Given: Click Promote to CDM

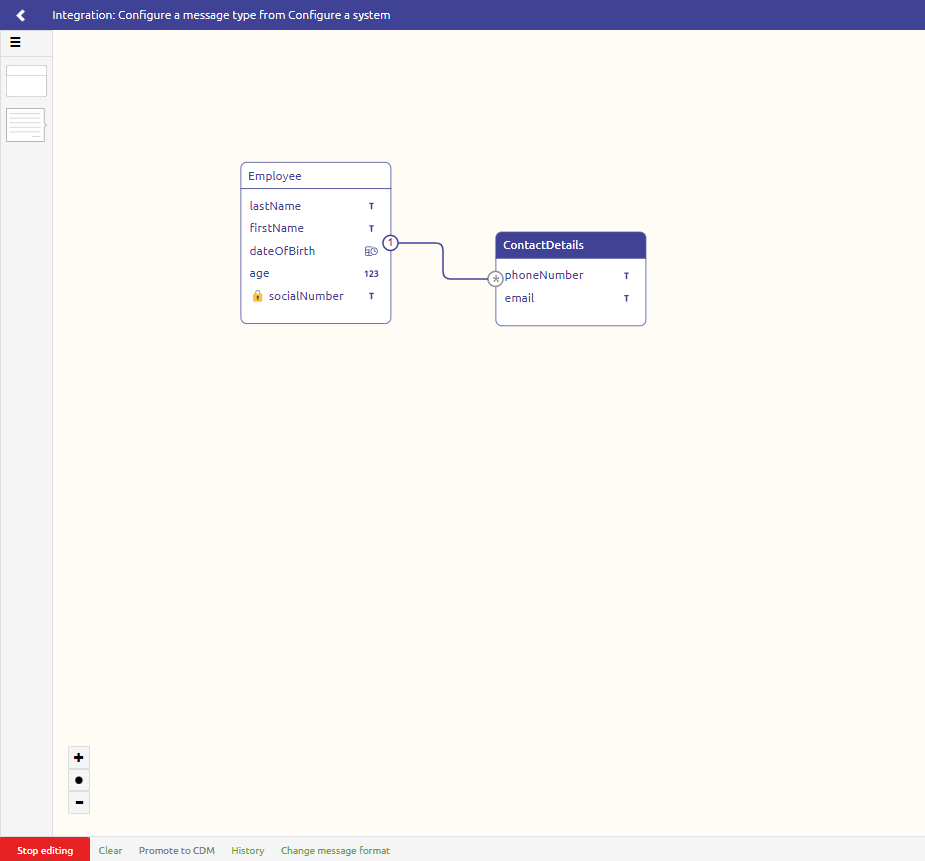Looking at the screenshot, I should pos(176,850).
